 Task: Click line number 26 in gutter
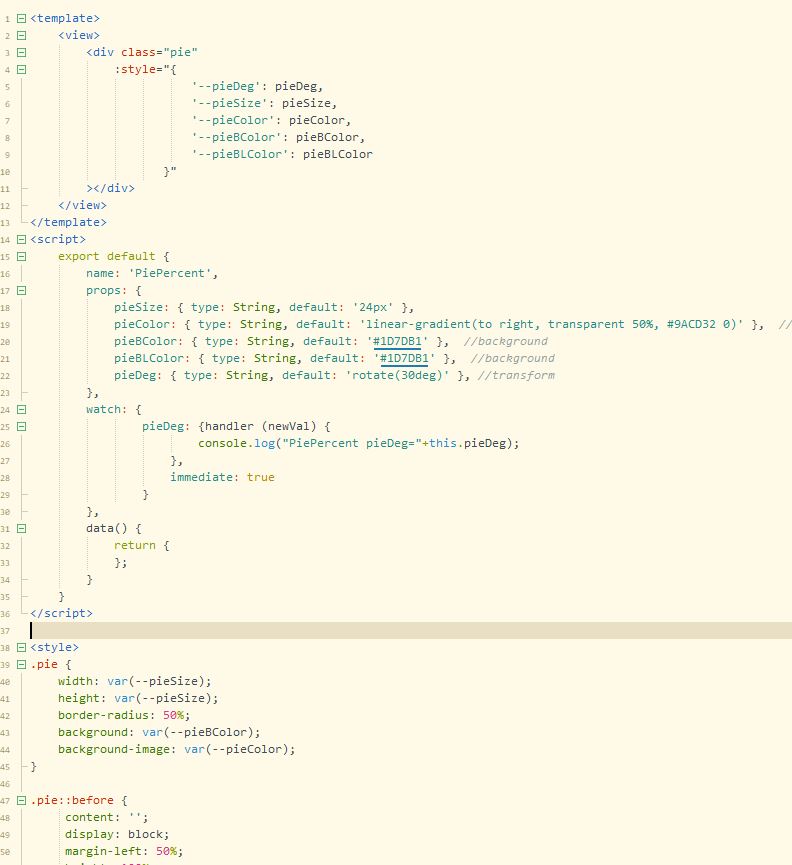tap(6, 444)
